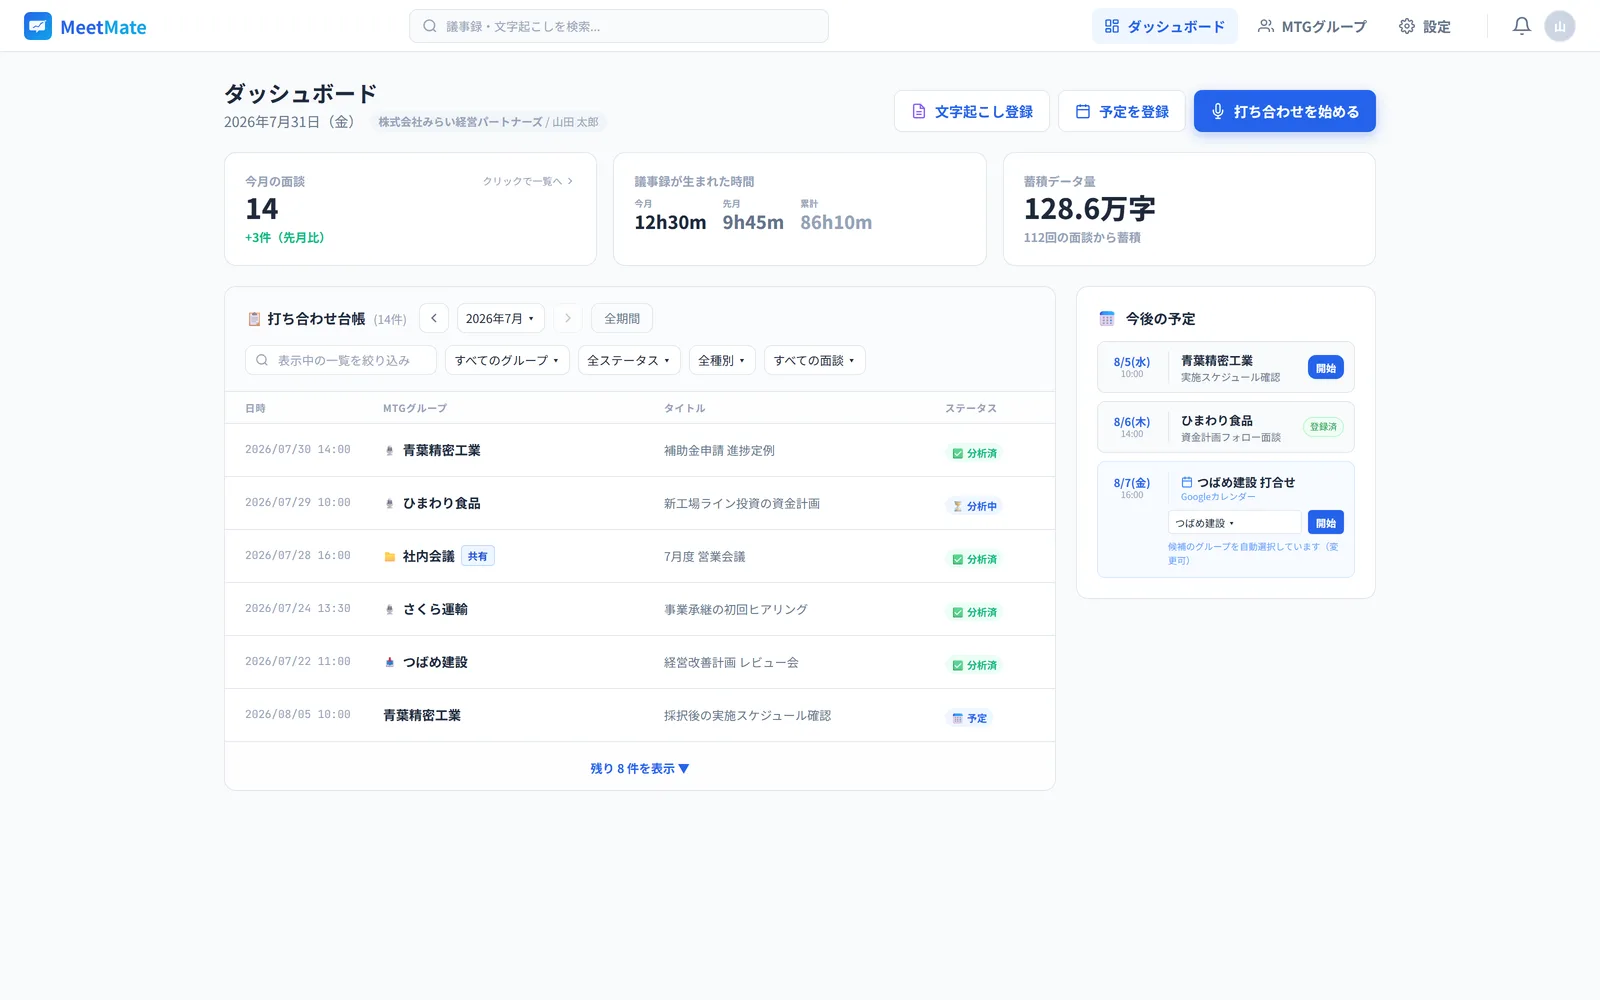Start the 青葉精密工業 8/5 meeting with 開始

[x=1326, y=368]
